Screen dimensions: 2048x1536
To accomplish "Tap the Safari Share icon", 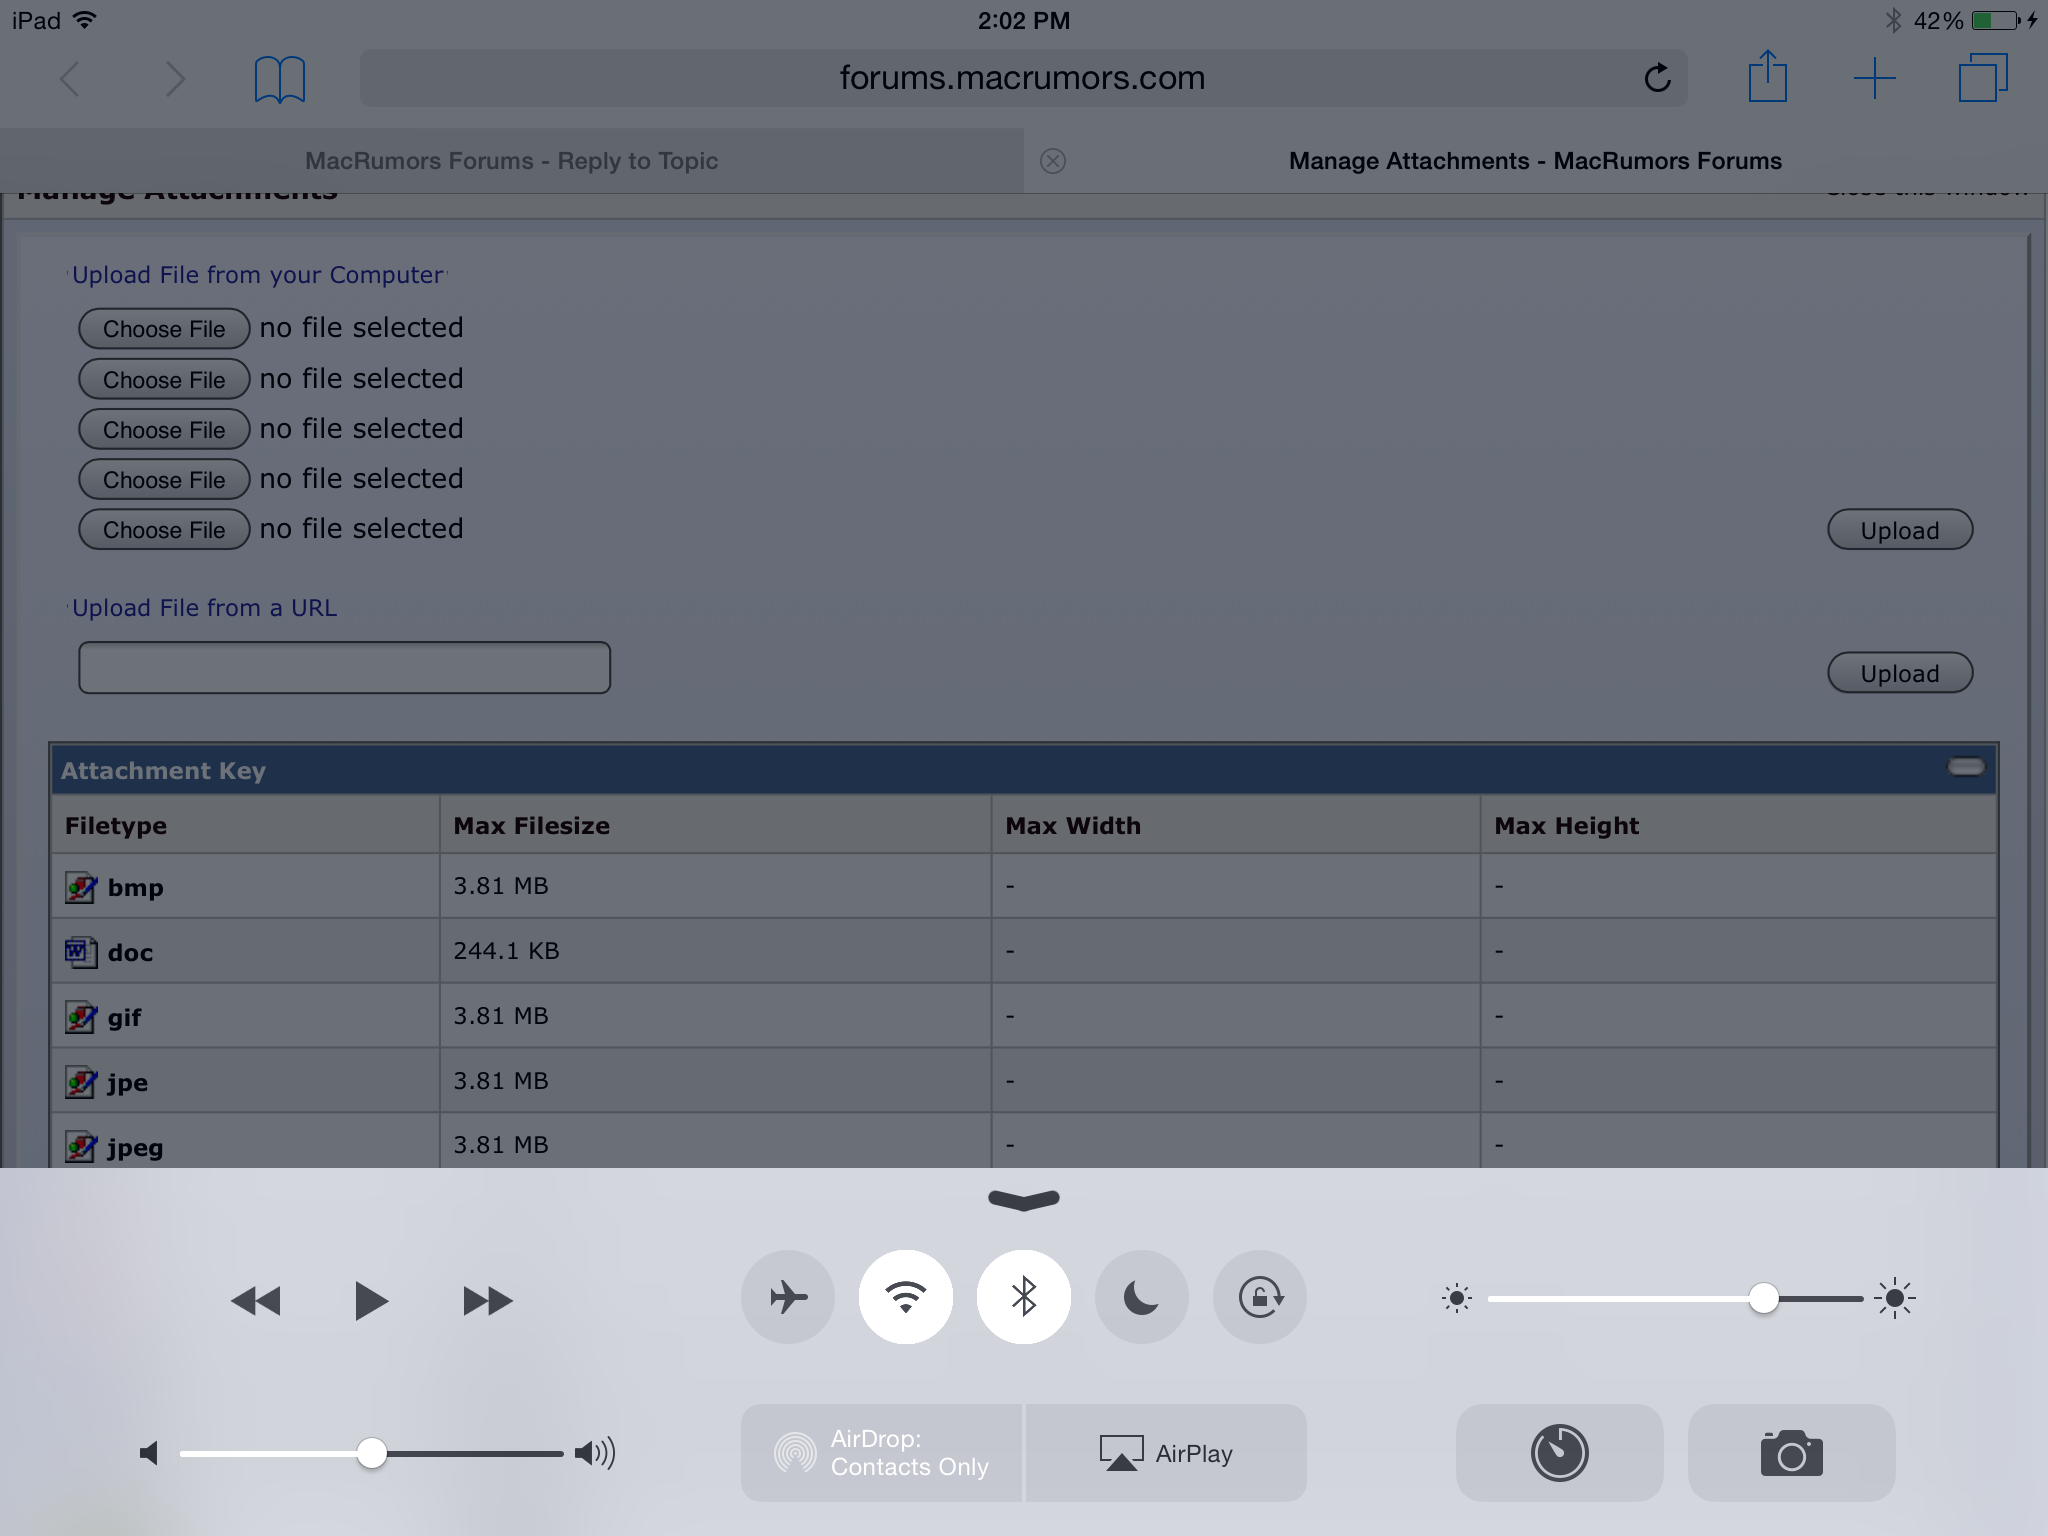I will point(1767,78).
